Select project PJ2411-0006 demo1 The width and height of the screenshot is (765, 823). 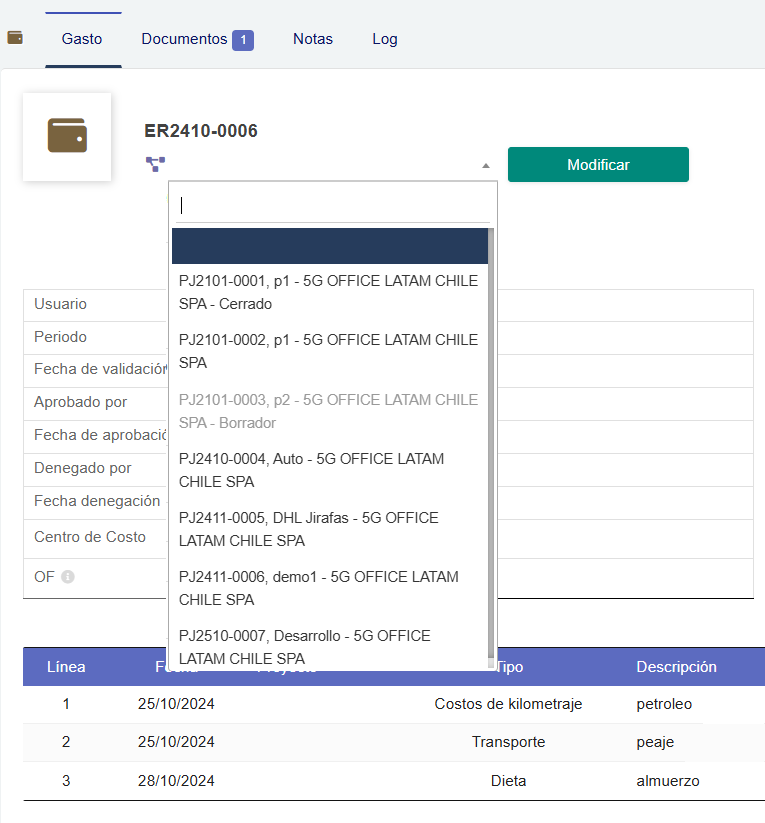point(328,588)
